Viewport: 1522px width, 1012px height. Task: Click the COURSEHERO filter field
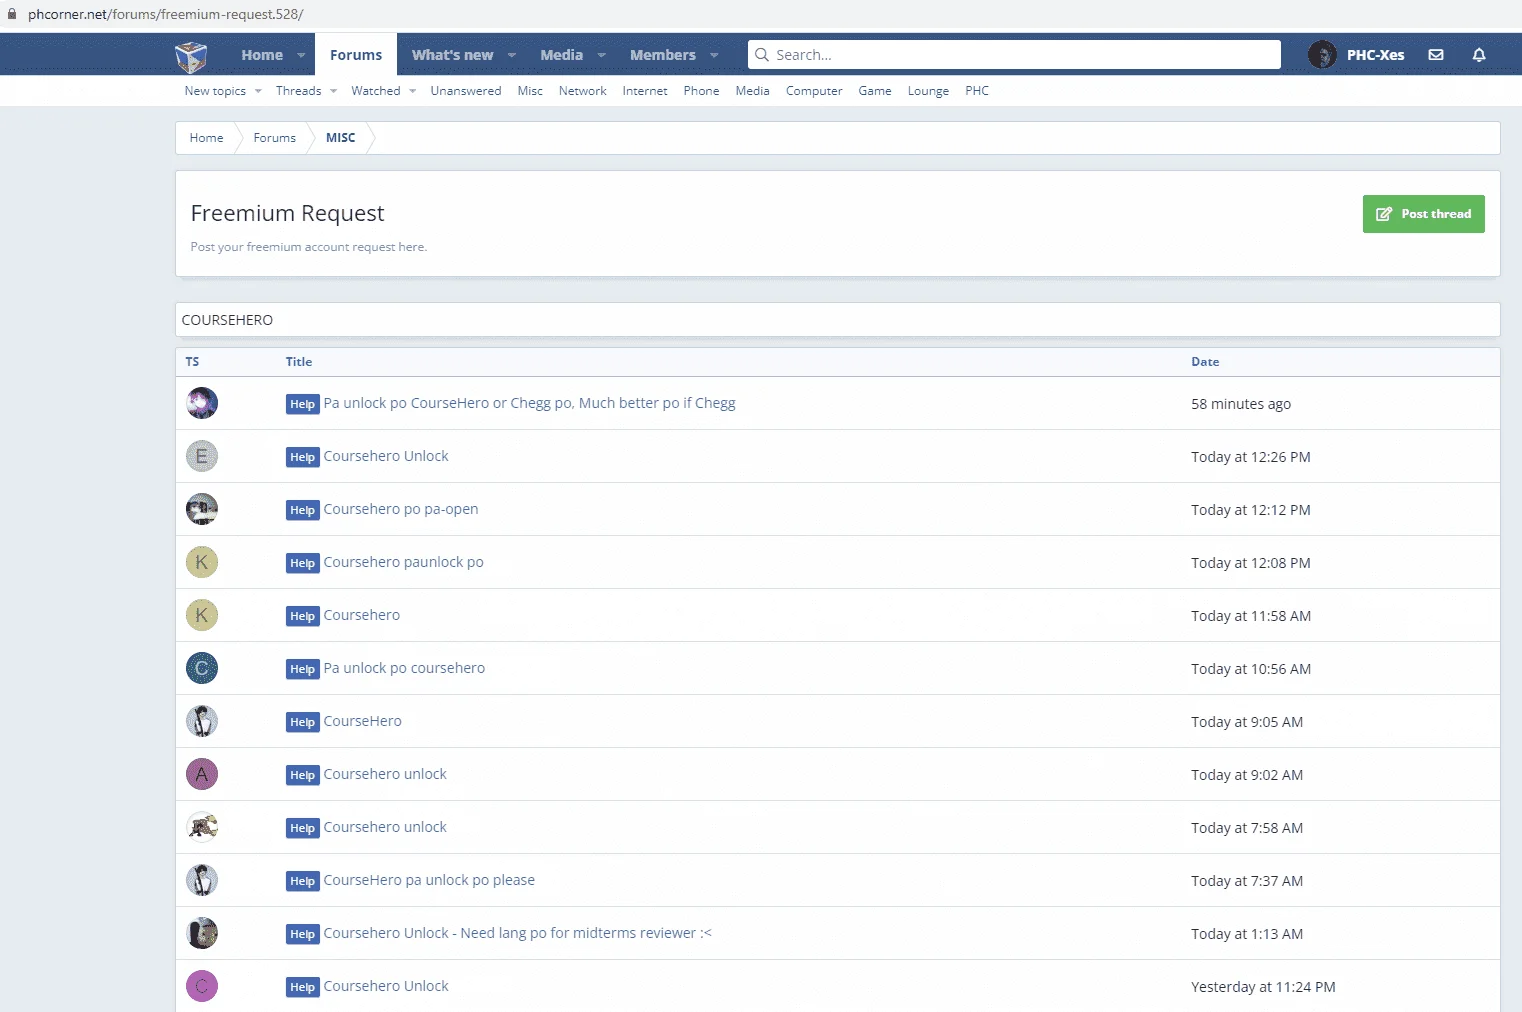point(838,320)
